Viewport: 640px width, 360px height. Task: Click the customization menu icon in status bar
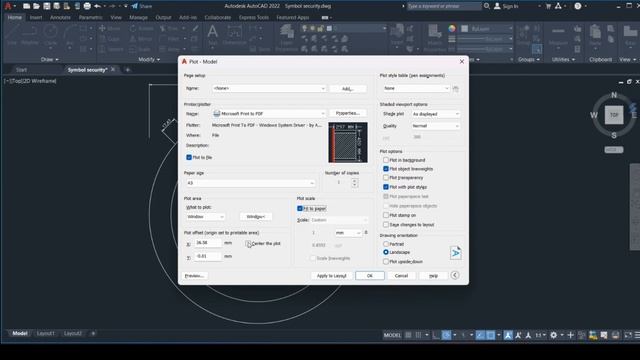pyautogui.click(x=637, y=335)
